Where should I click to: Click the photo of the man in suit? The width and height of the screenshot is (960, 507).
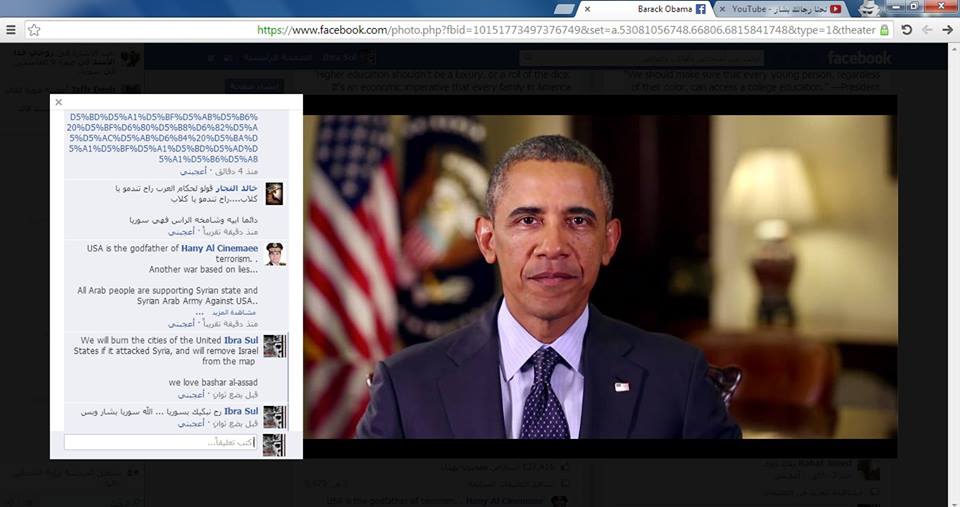click(600, 276)
